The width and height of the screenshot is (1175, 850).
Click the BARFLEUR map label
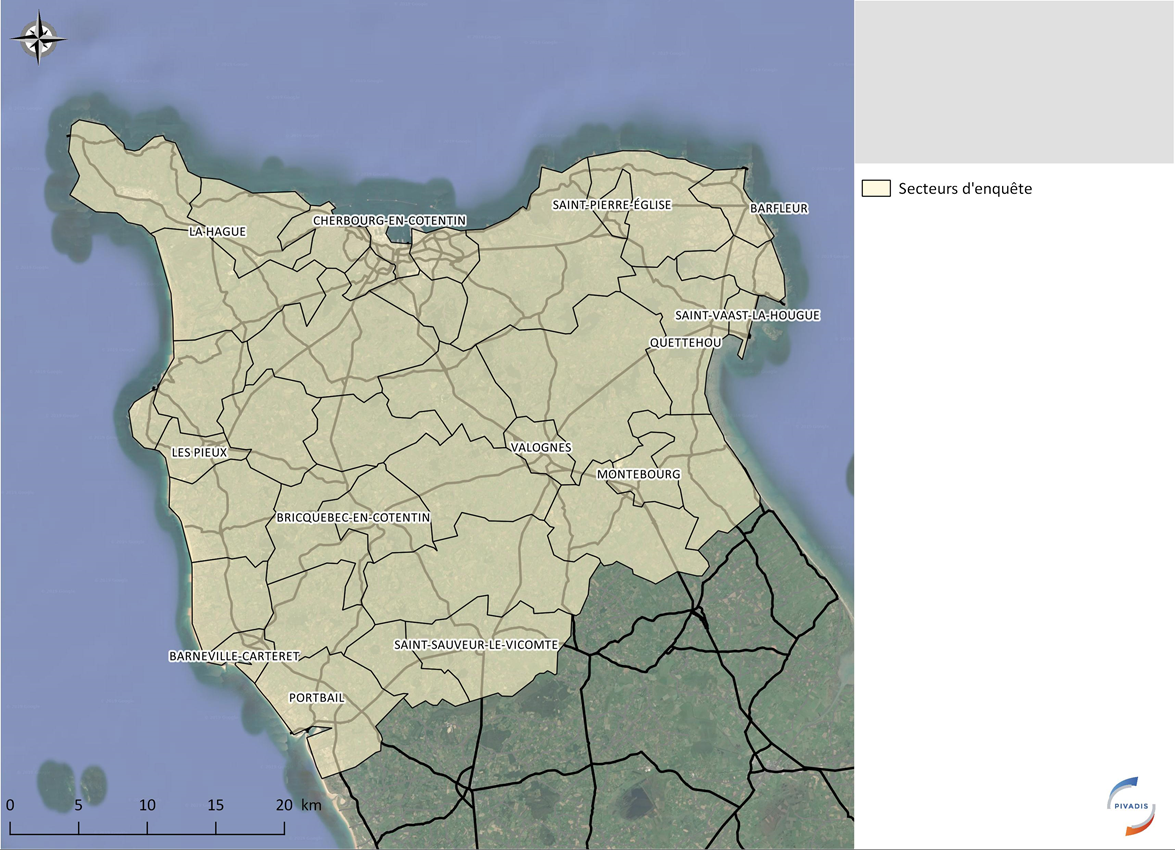click(779, 208)
